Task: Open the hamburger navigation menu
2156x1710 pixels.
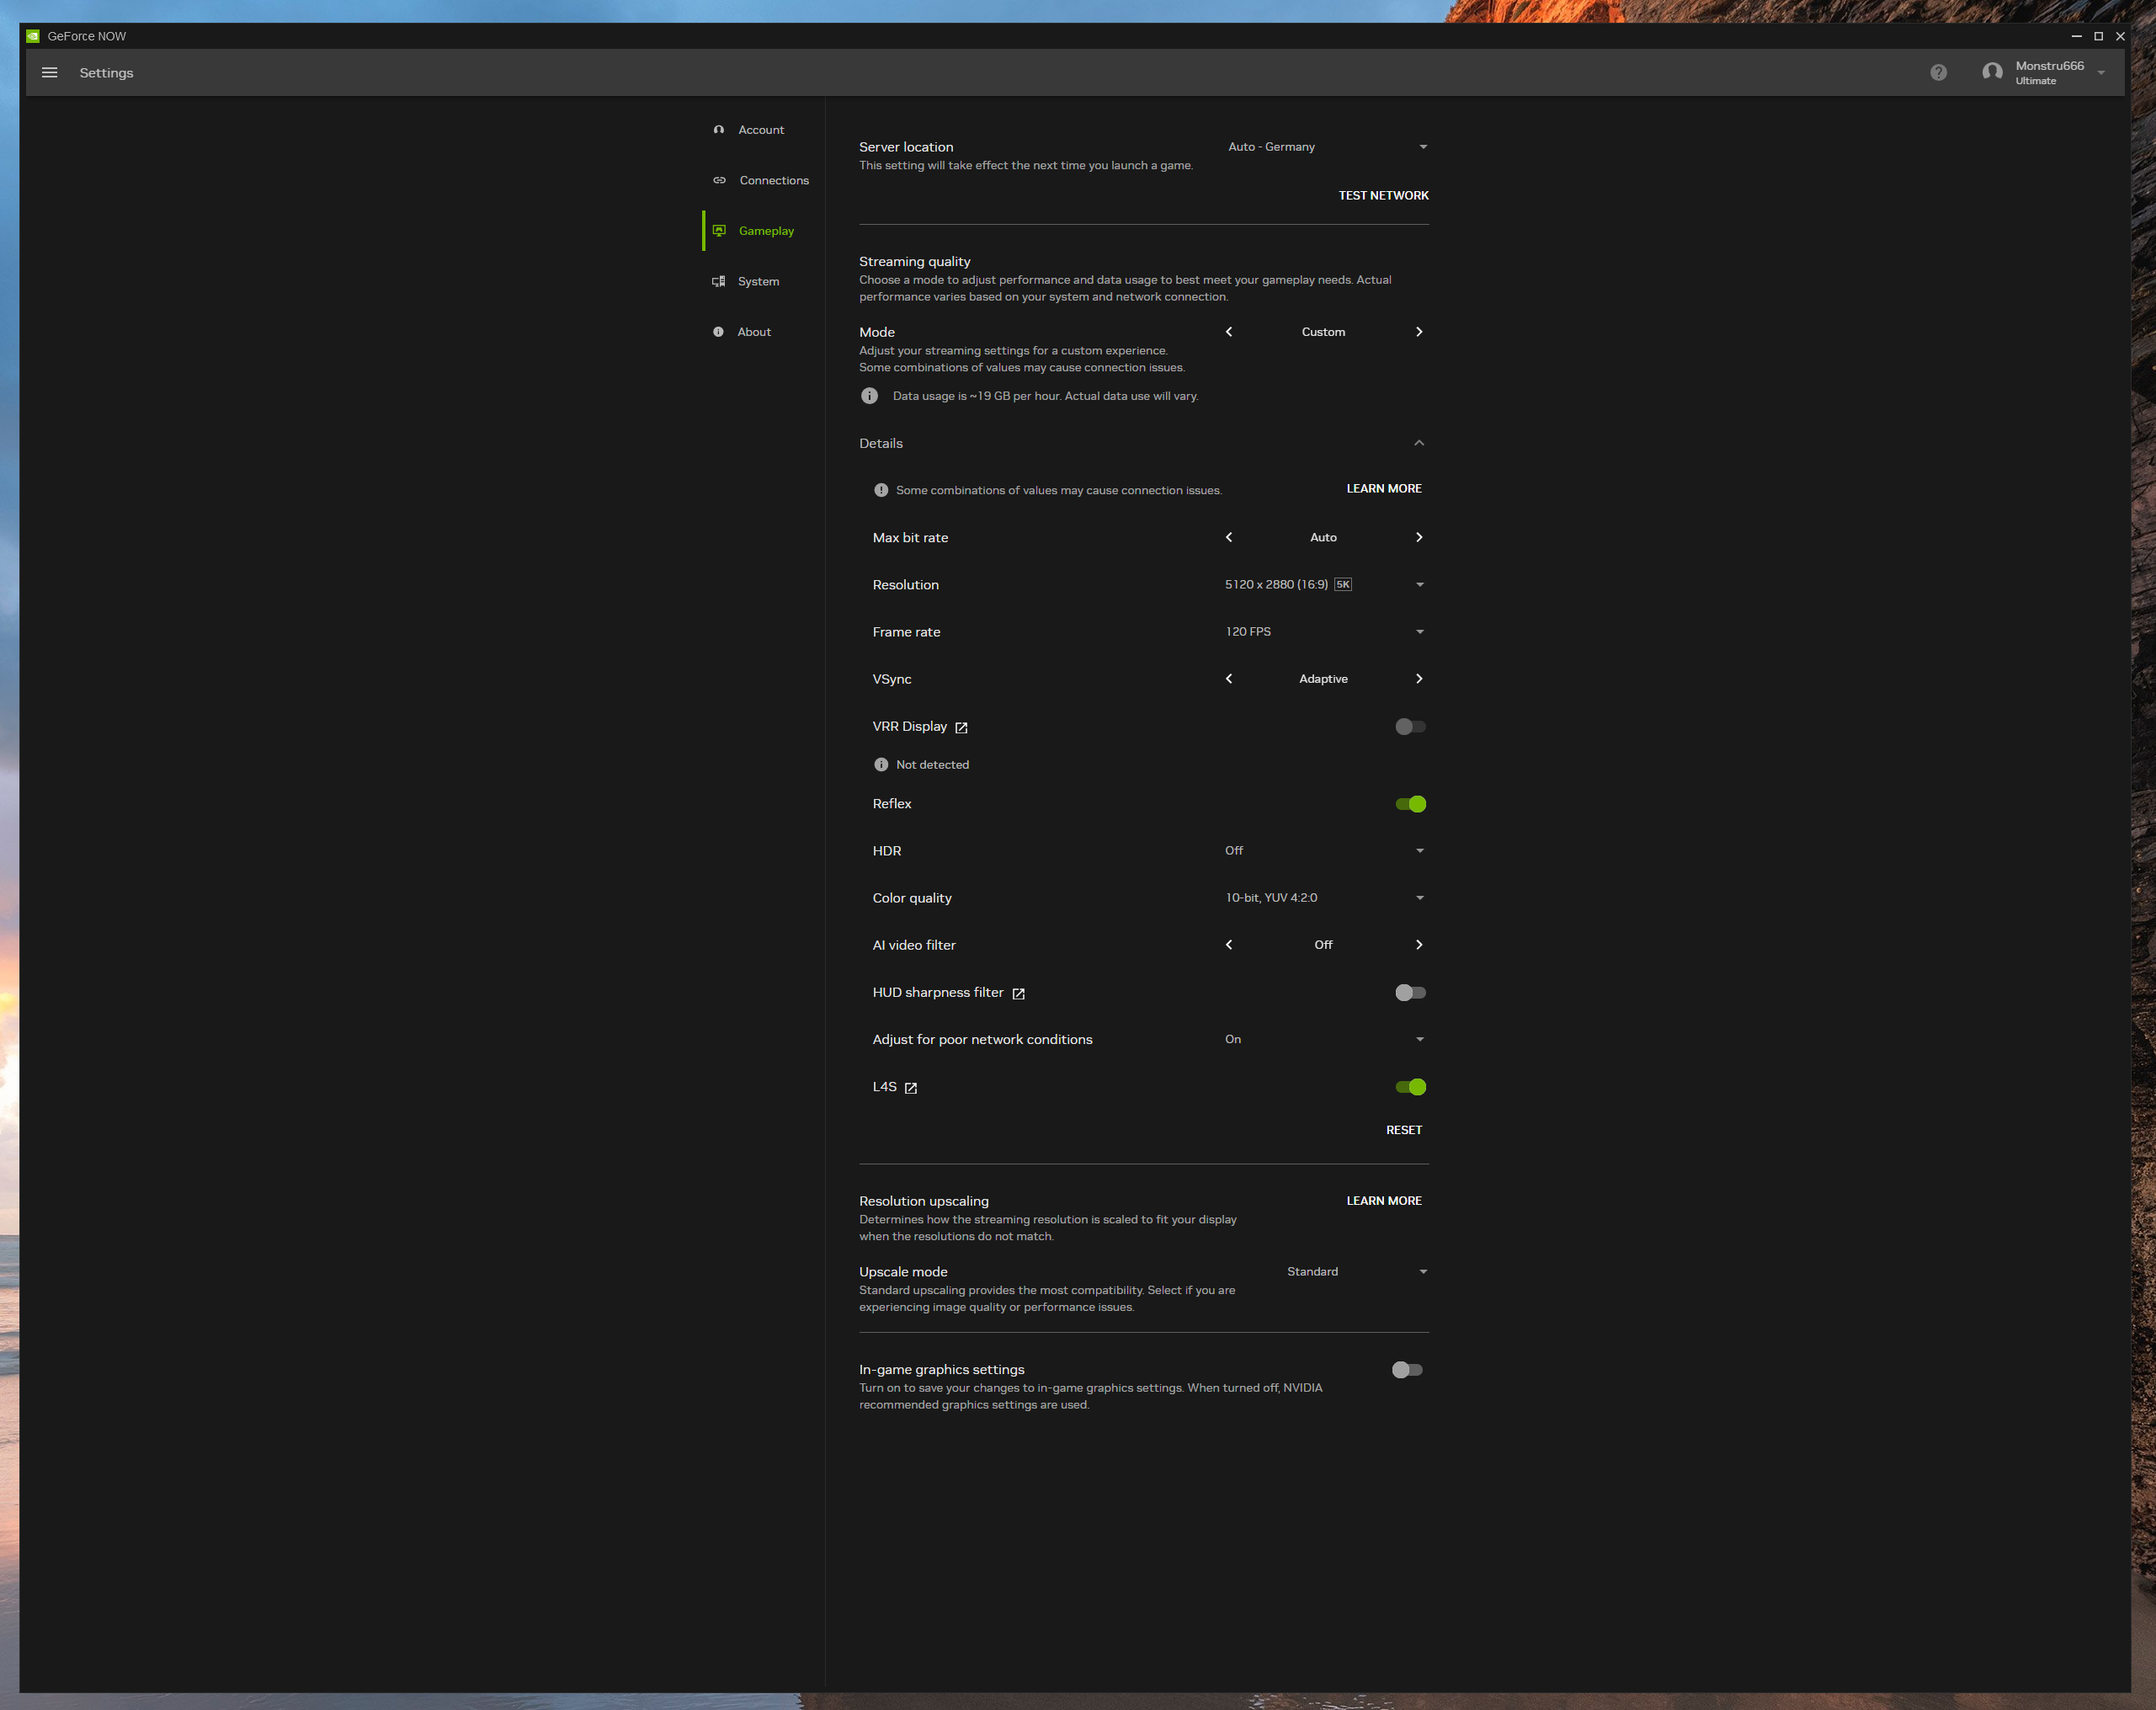Action: tap(49, 73)
